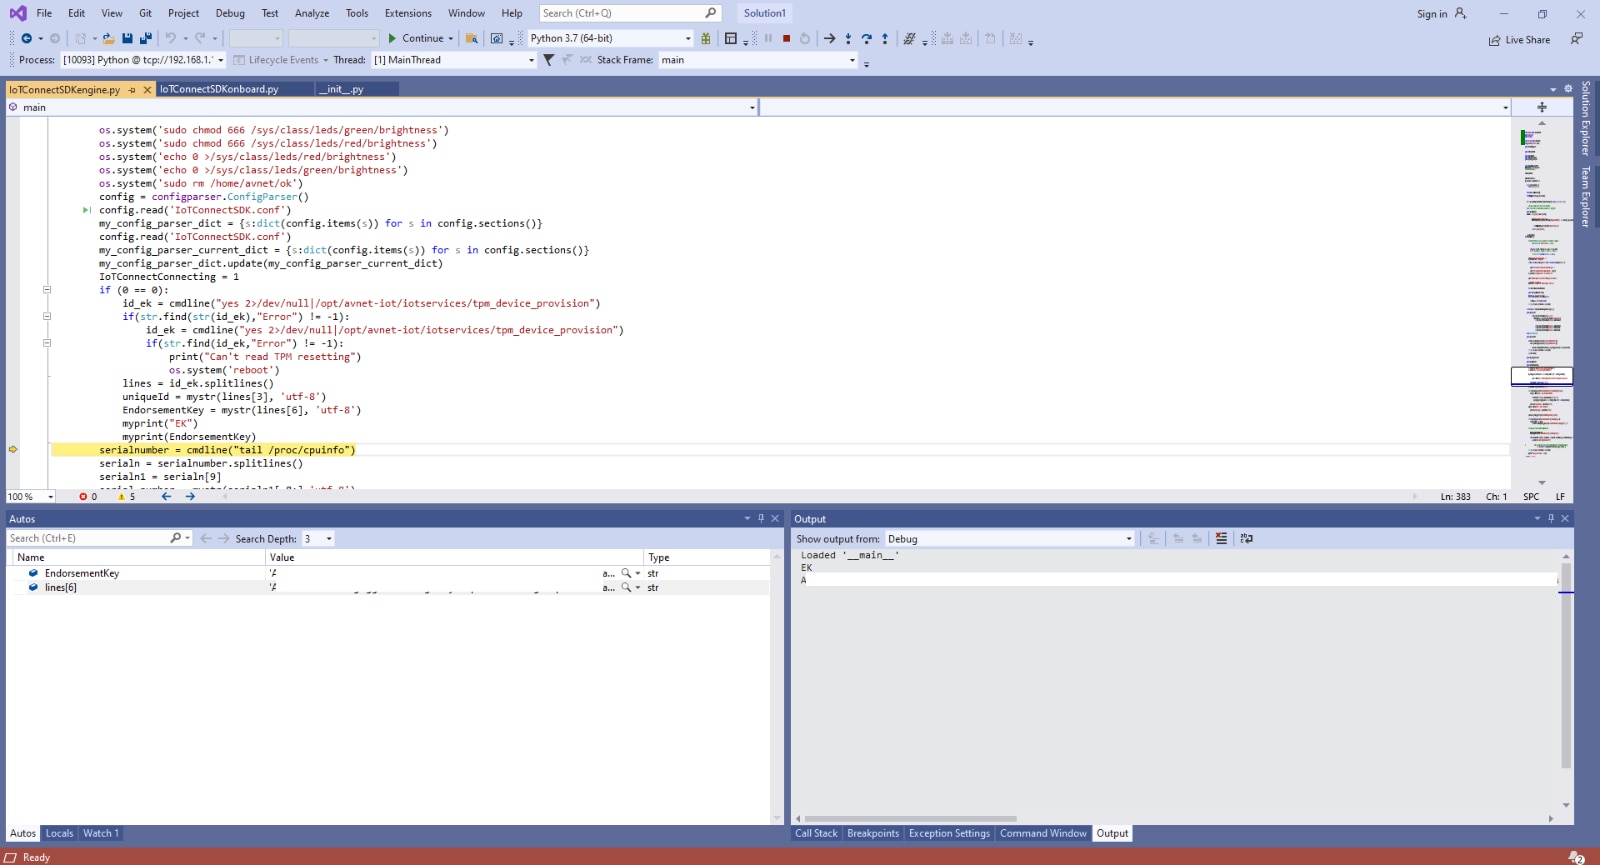Open the Analyze menu

point(312,13)
